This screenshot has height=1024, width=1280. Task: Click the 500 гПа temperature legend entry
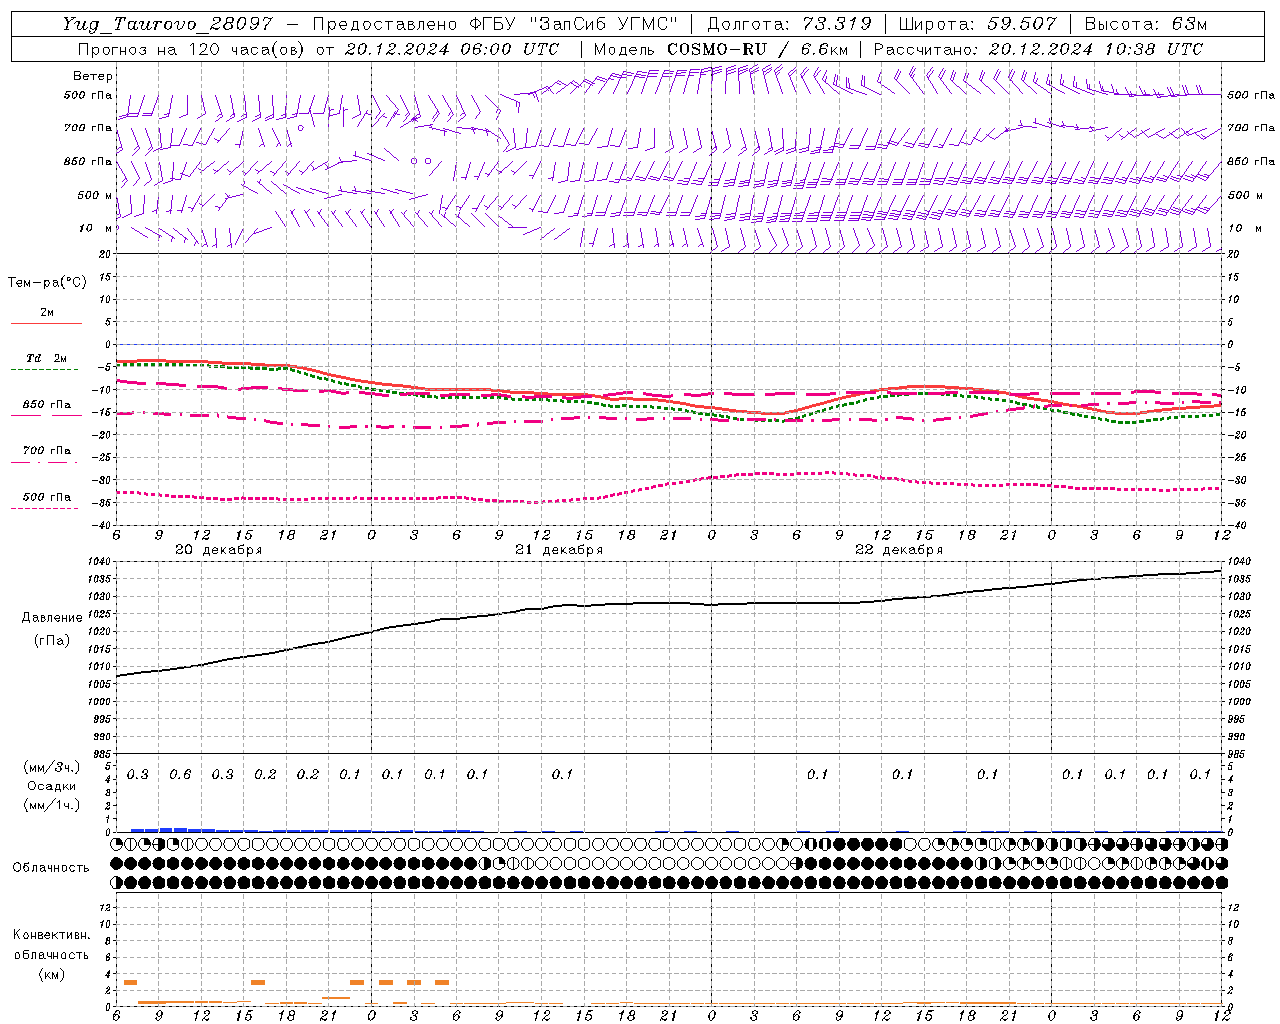(47, 497)
